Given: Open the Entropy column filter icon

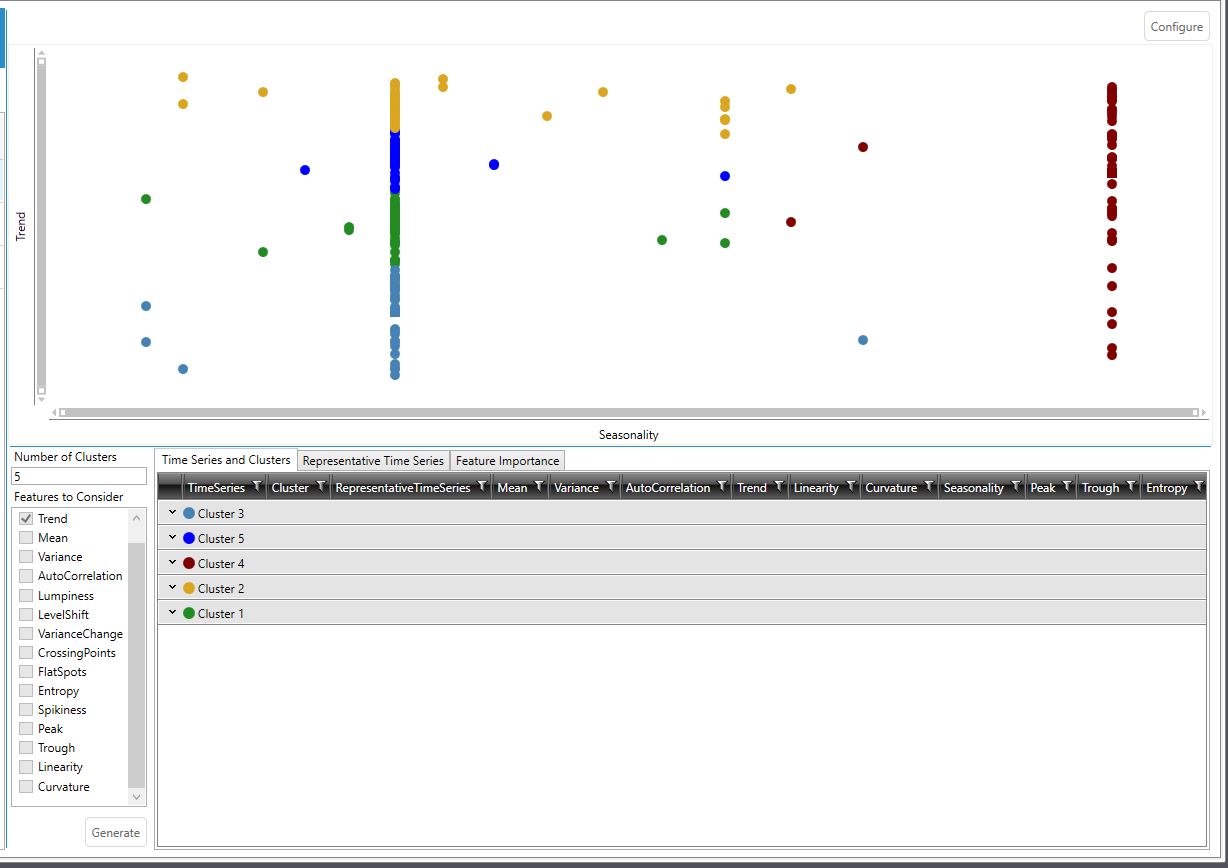Looking at the screenshot, I should tap(1199, 486).
